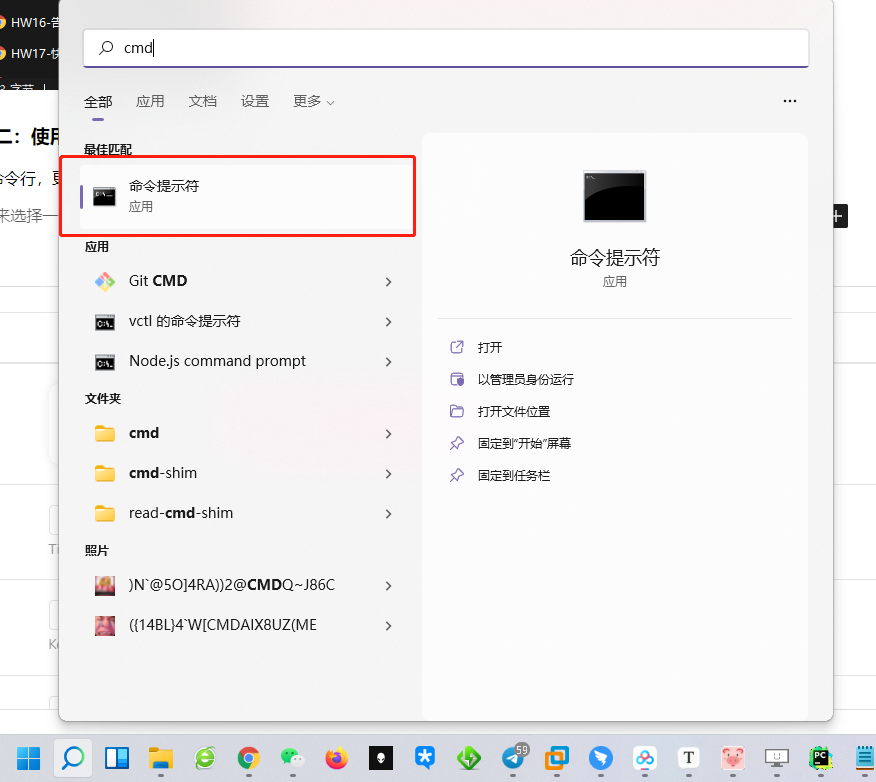Open the blue bird app icon in taskbar
The height and width of the screenshot is (782, 876).
pos(601,758)
